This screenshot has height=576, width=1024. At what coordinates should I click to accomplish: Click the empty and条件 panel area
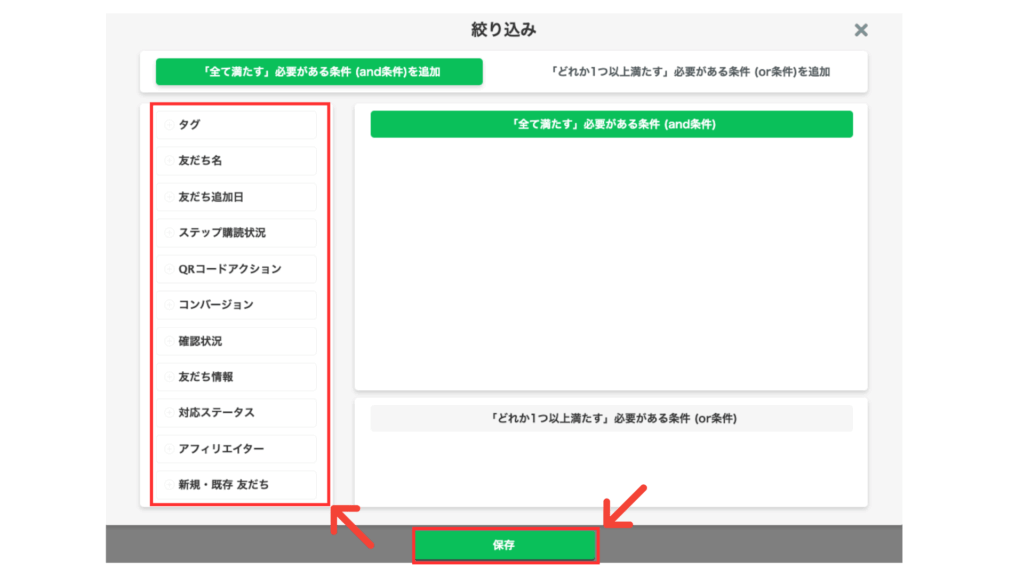point(611,260)
